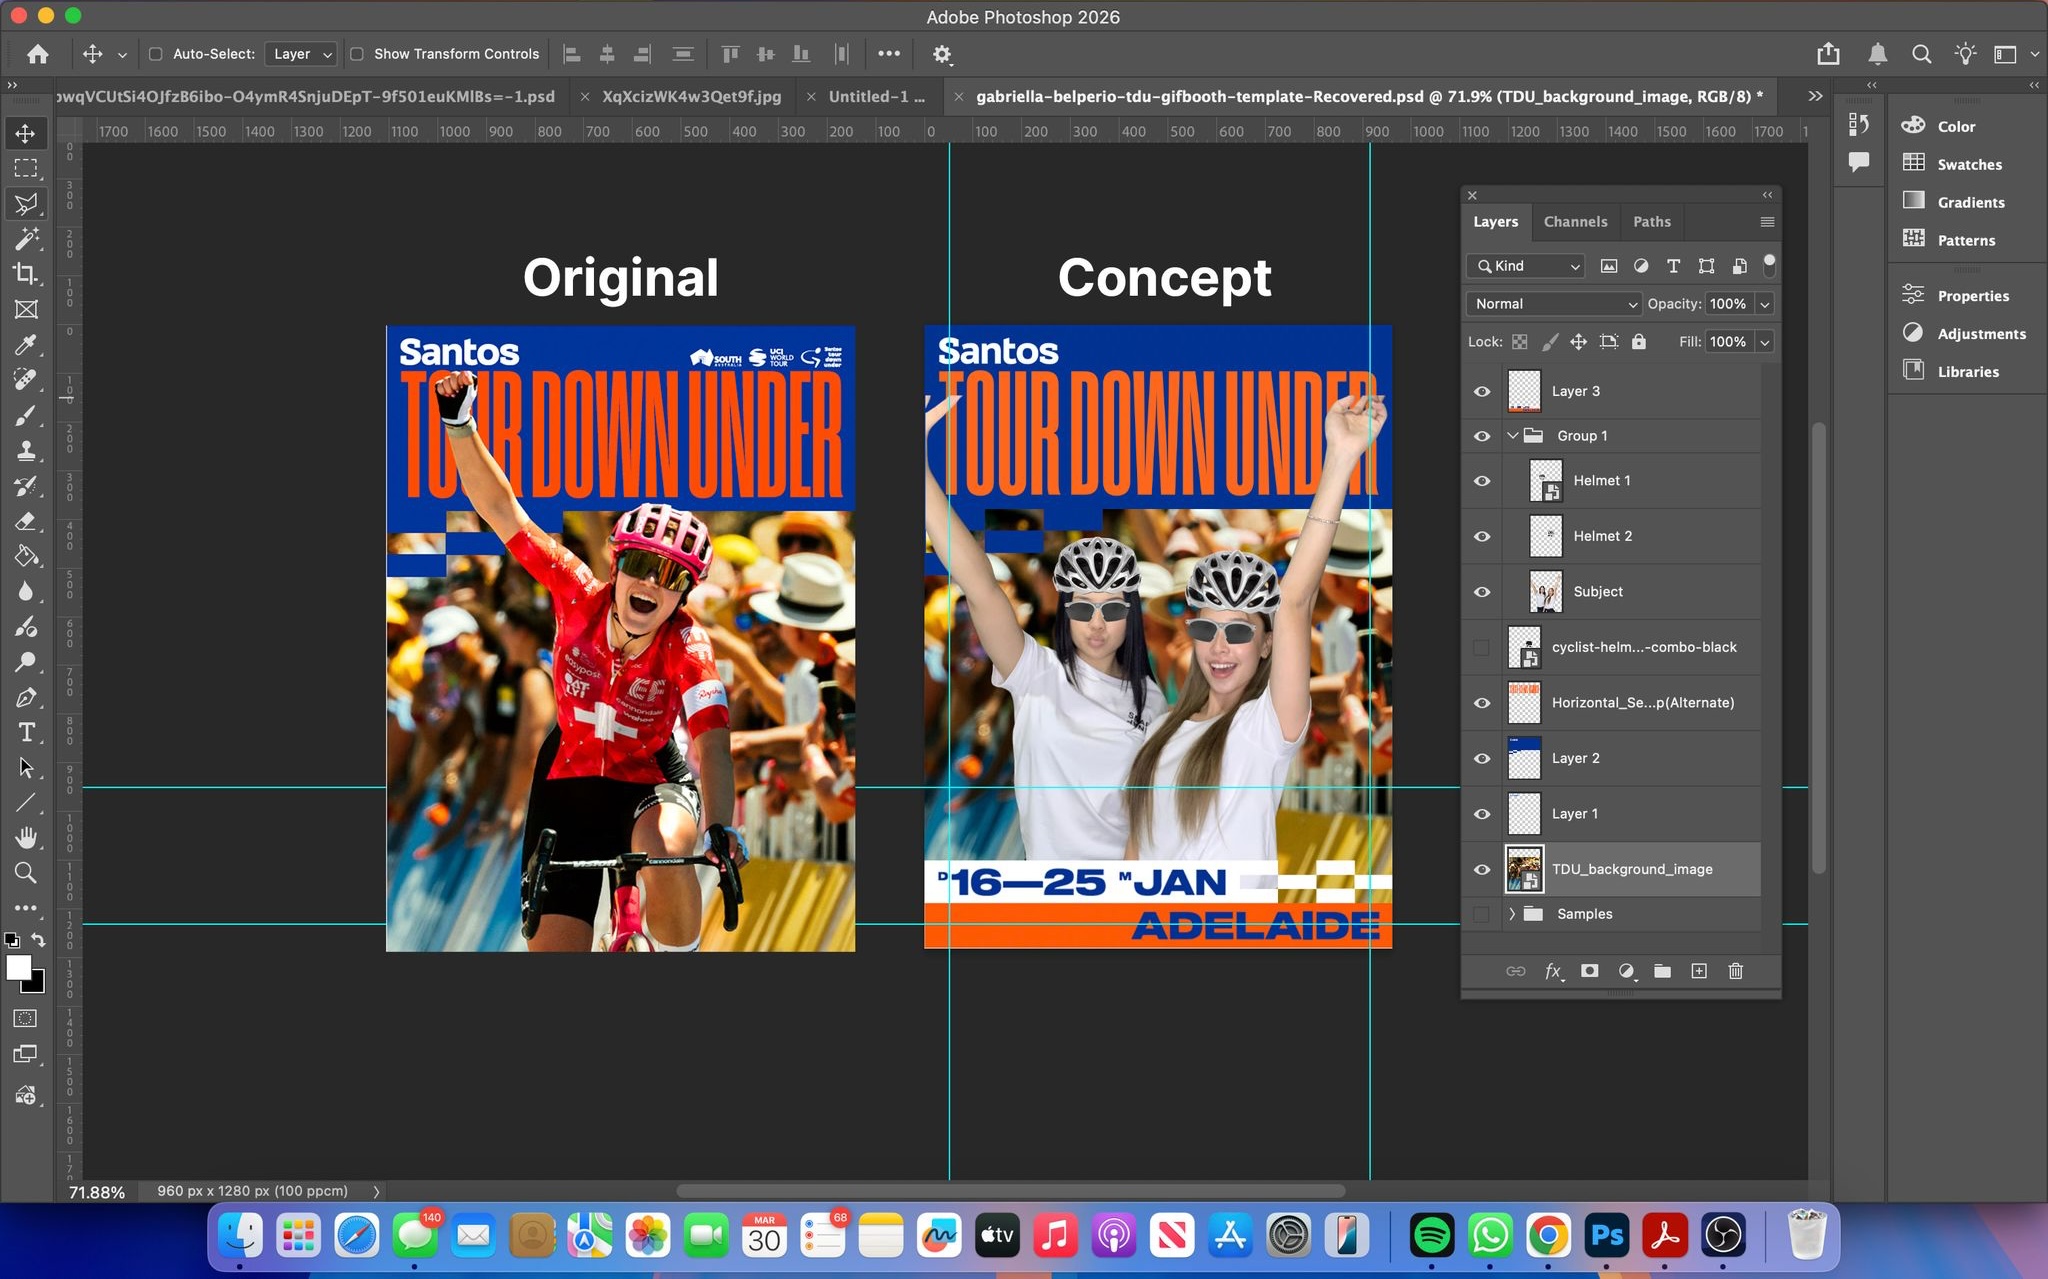Select the Magic Wand tool

click(x=26, y=238)
